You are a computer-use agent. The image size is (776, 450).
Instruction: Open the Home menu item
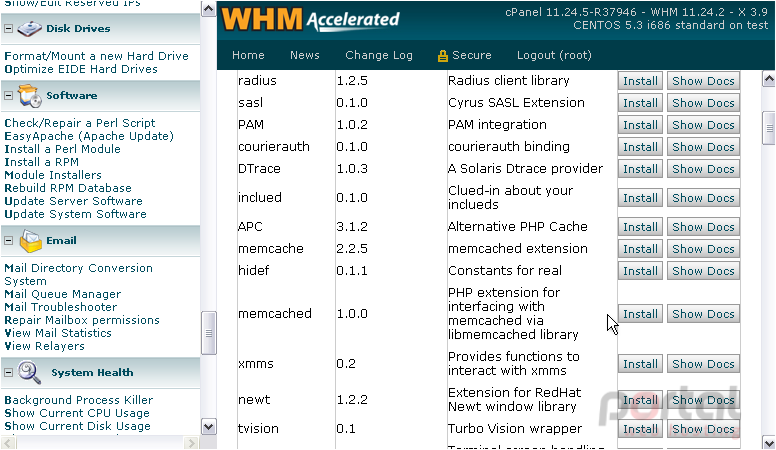[248, 55]
